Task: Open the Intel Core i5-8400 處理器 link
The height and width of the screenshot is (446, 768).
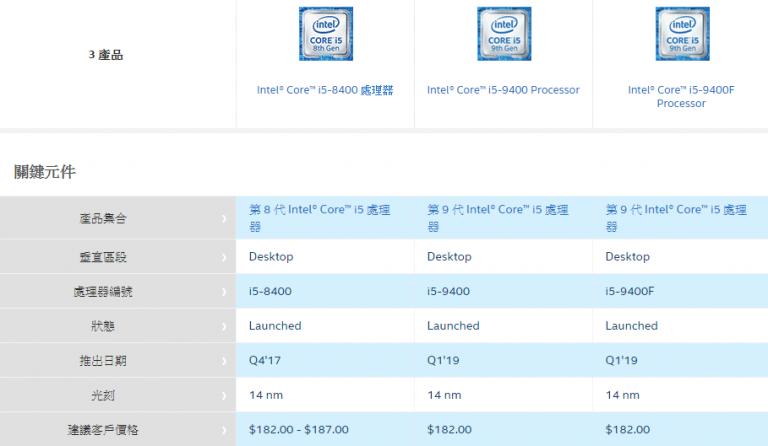Action: click(x=325, y=90)
